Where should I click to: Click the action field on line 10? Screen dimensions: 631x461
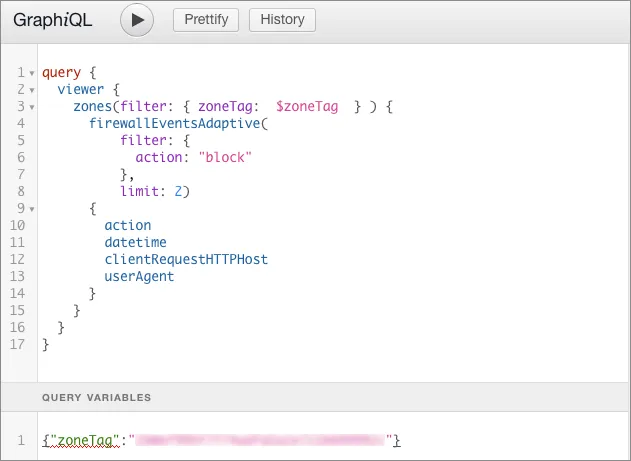[x=127, y=226]
